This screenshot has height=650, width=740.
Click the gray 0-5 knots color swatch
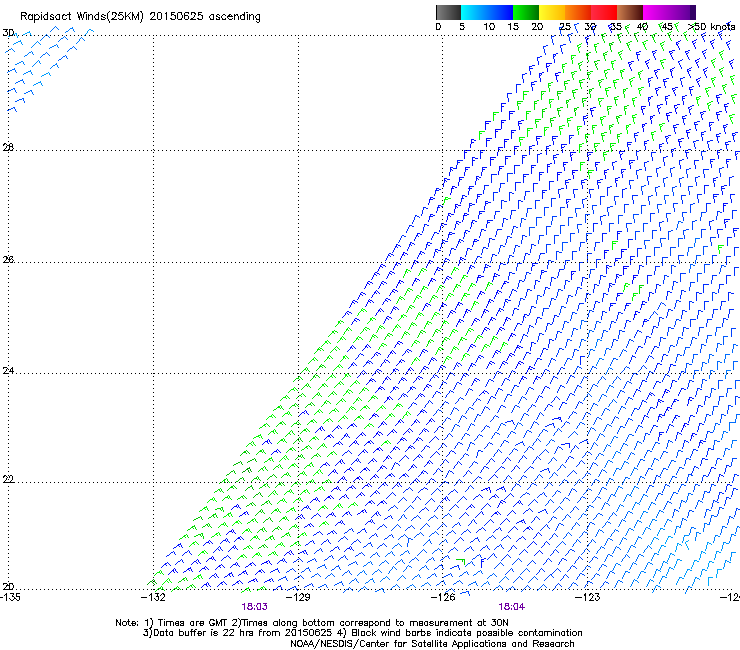click(x=448, y=12)
